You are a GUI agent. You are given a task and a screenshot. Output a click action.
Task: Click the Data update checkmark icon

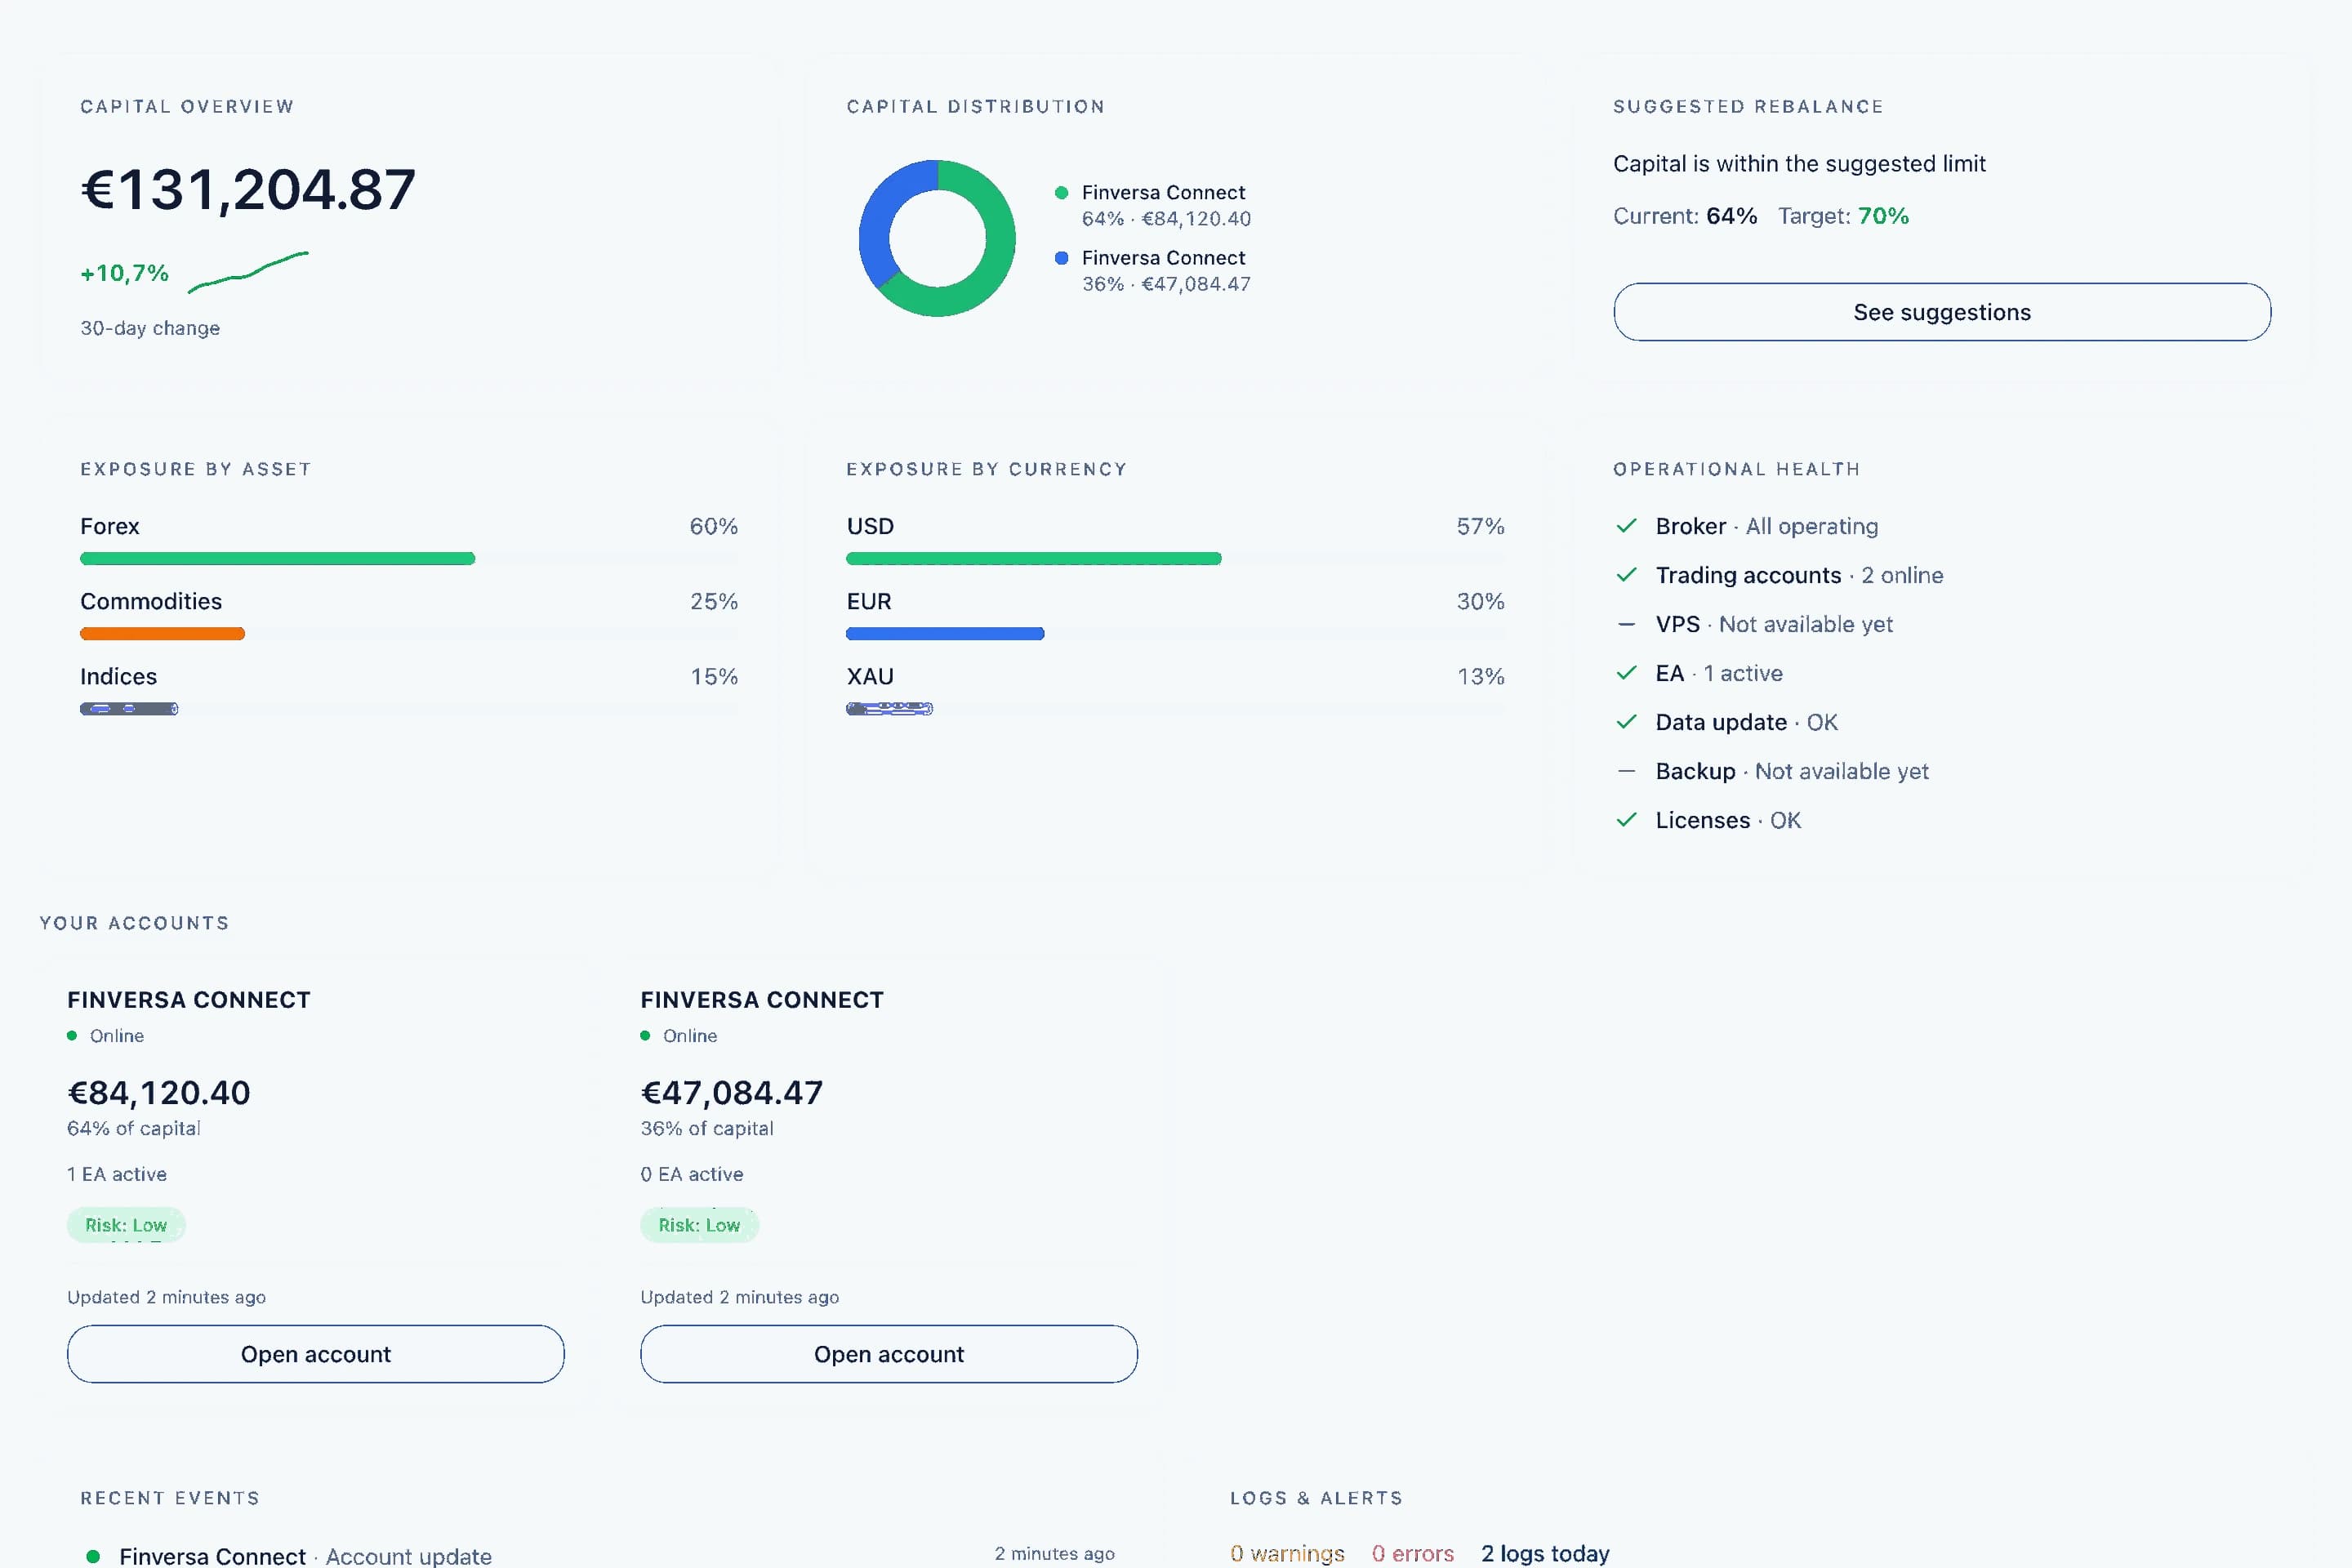pyautogui.click(x=1626, y=722)
